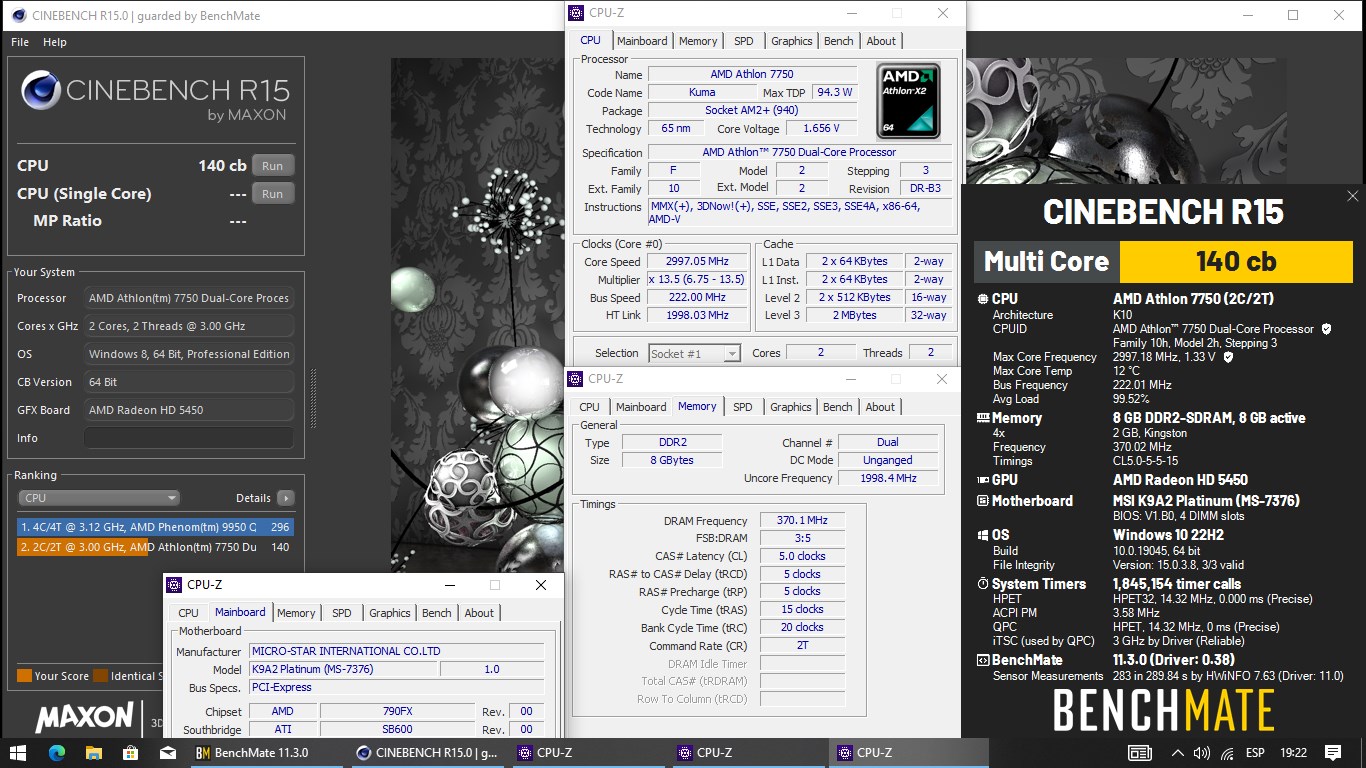Click the MAXON logo at bottom left
Screen dimensions: 1366x768
click(84, 717)
